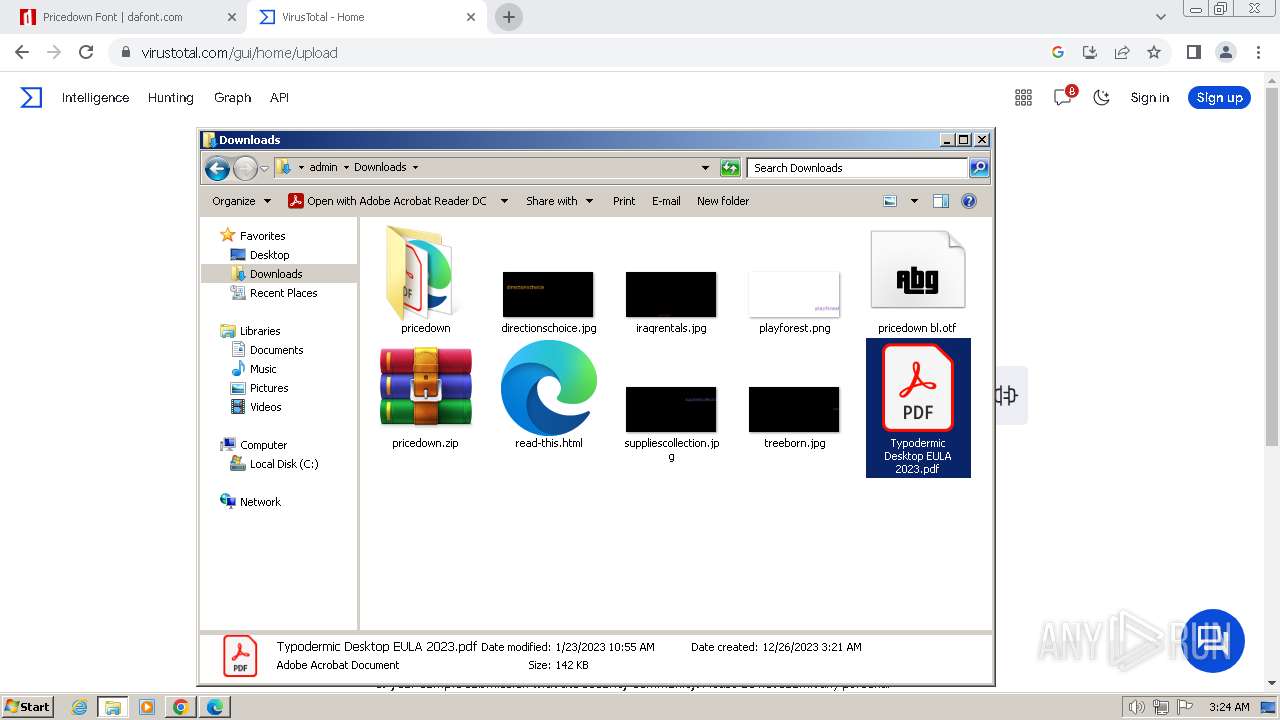Click the green refresh button in Explorer
This screenshot has width=1280, height=720.
click(x=730, y=168)
